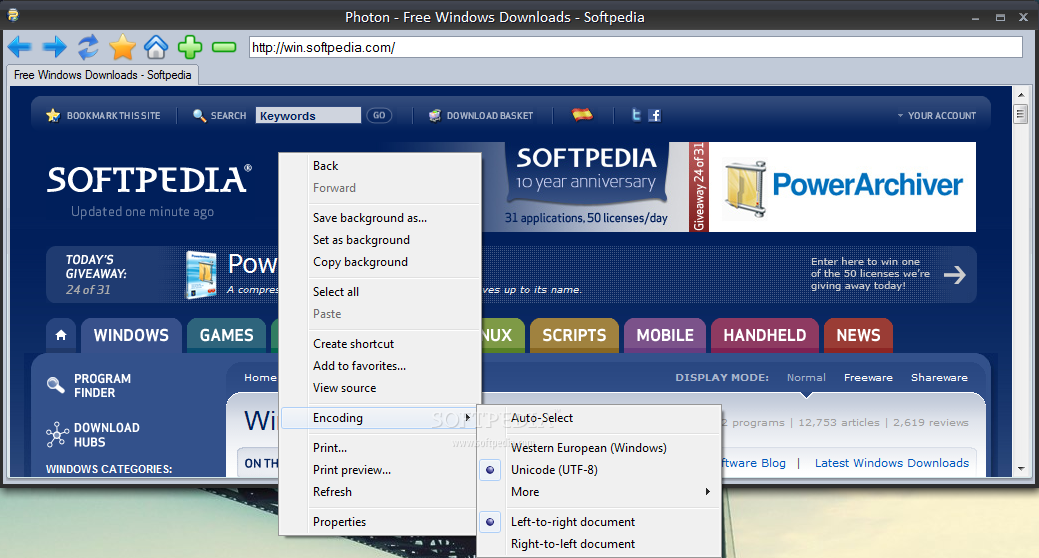Click the Photon app icon in title bar

[13, 15]
